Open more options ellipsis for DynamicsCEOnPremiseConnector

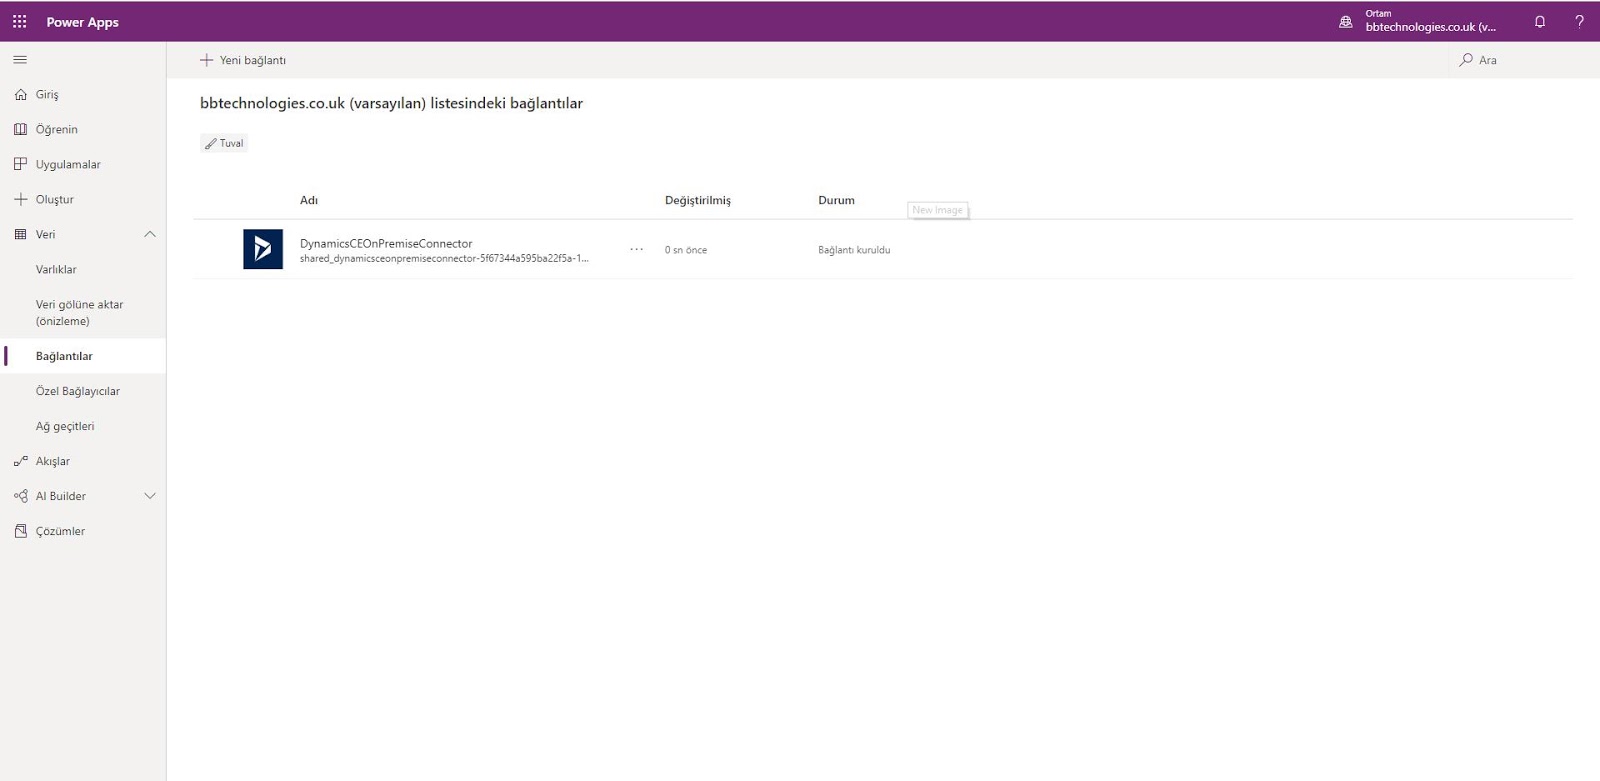[x=637, y=249]
